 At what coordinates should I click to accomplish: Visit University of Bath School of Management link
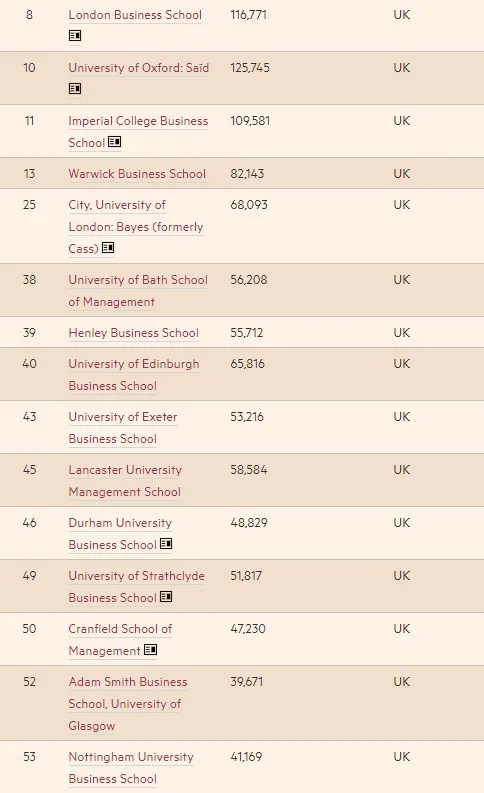click(x=138, y=291)
